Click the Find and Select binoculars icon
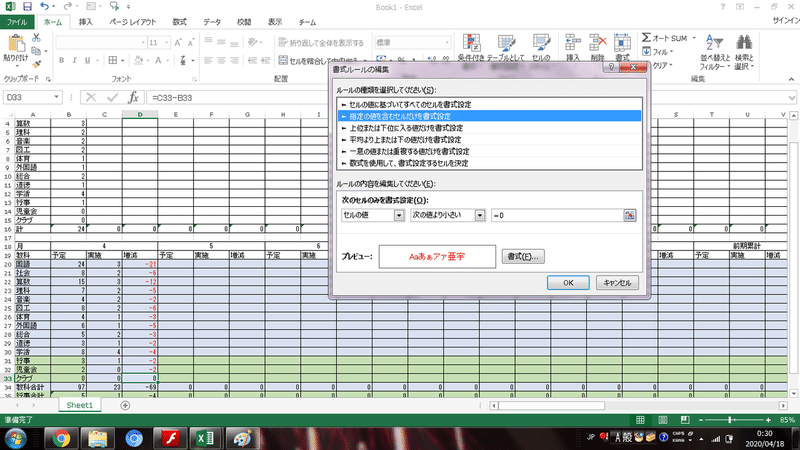Image resolution: width=800 pixels, height=450 pixels. [744, 43]
